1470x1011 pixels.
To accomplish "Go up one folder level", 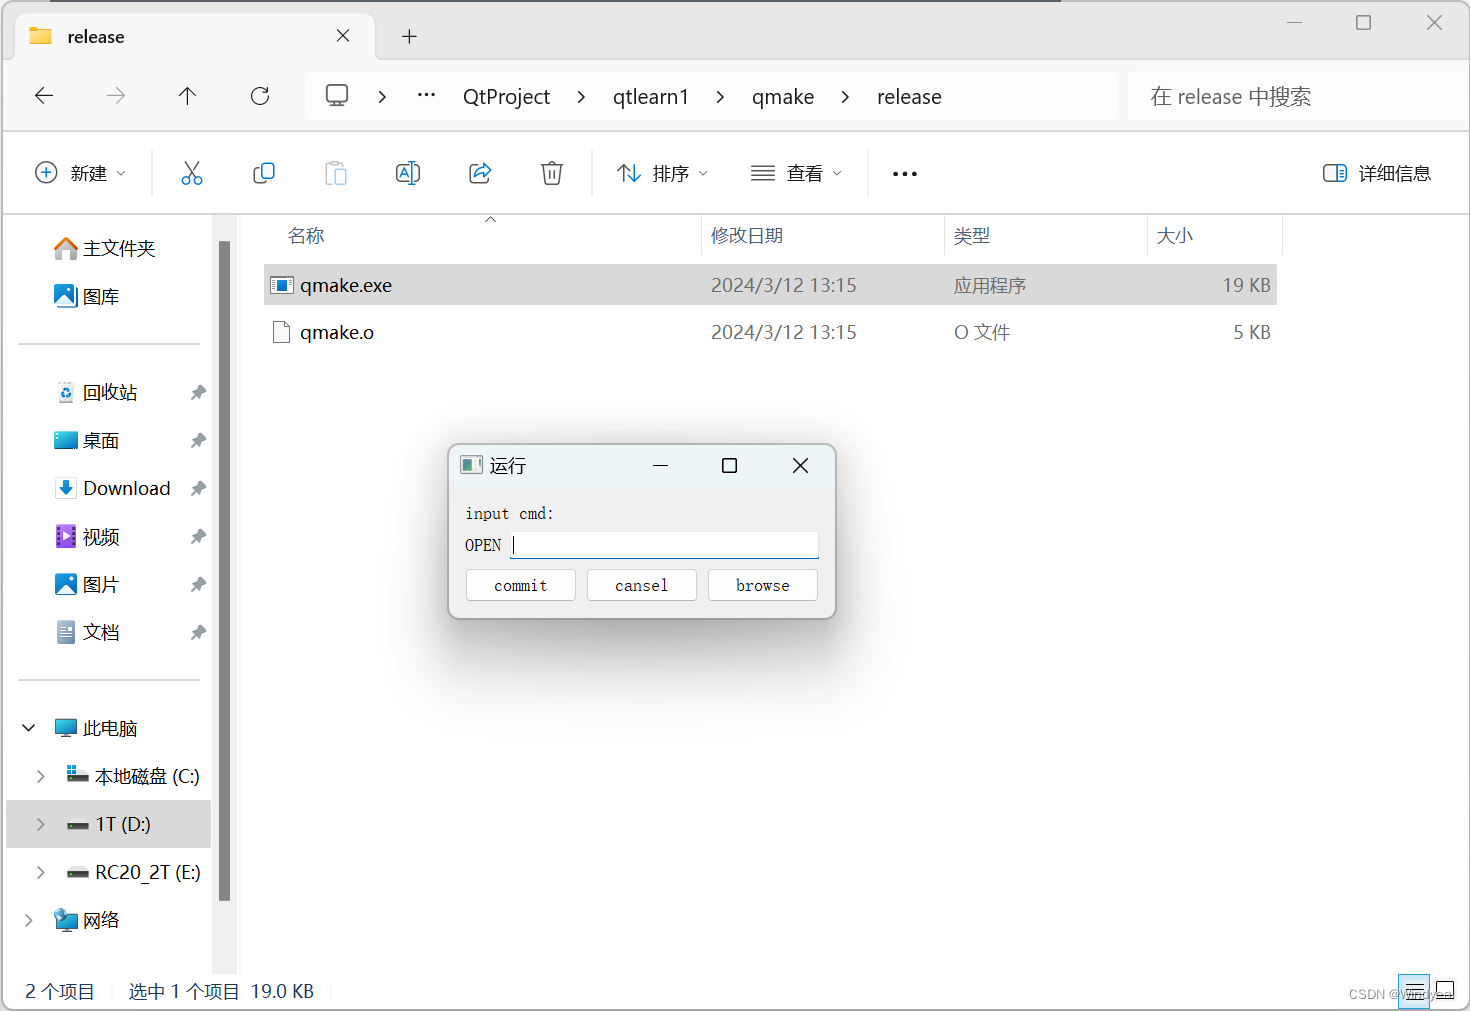I will 187,96.
